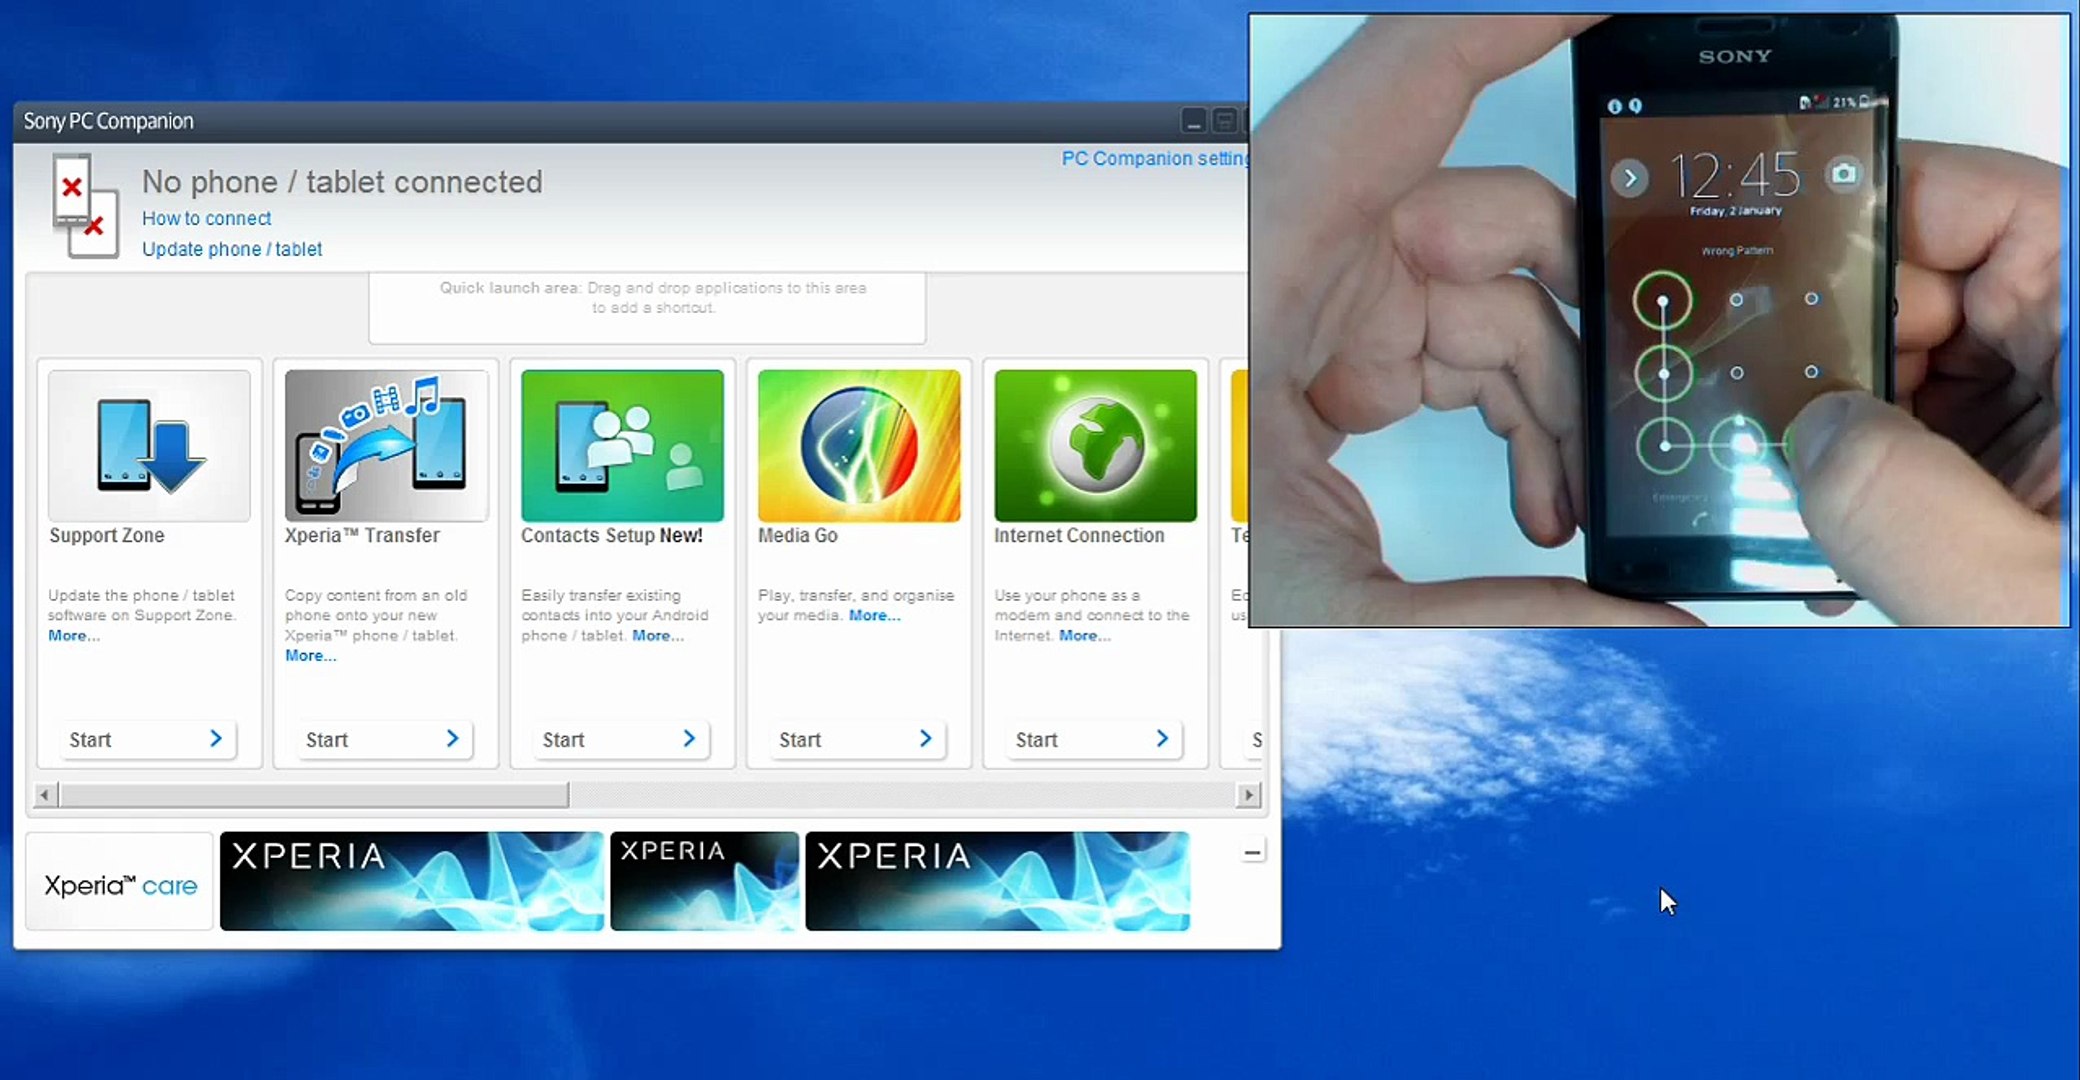The height and width of the screenshot is (1080, 2080).
Task: Click the Support Zone download icon
Action: point(149,446)
